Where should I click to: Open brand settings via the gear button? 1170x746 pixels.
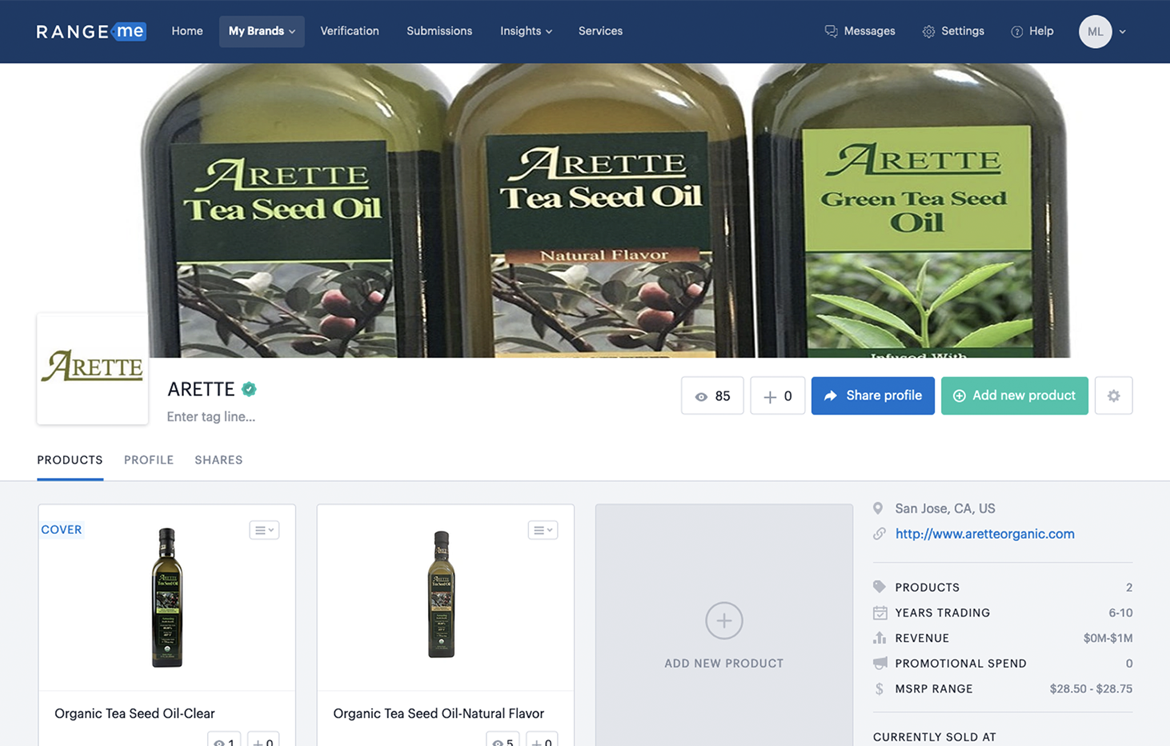(1114, 395)
